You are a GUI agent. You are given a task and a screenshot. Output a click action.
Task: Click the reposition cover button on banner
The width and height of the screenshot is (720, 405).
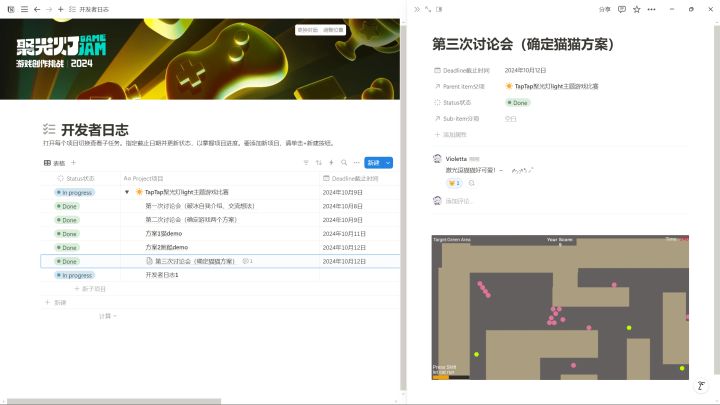tap(333, 30)
